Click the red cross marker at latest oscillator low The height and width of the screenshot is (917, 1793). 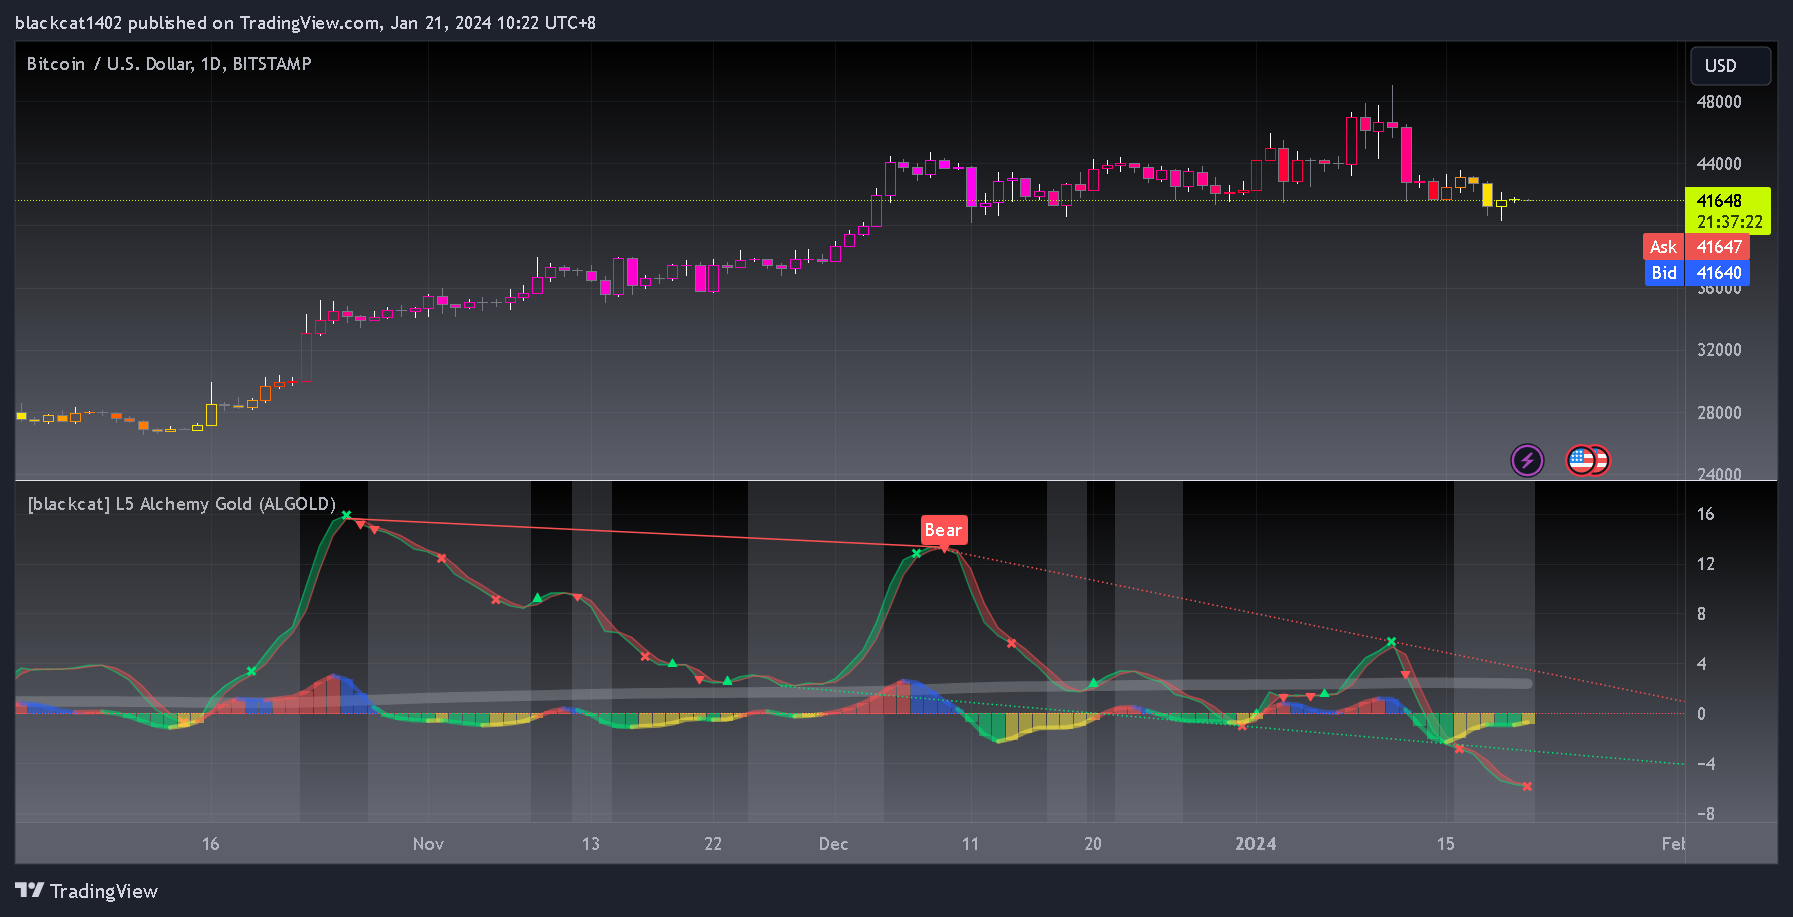click(1527, 786)
